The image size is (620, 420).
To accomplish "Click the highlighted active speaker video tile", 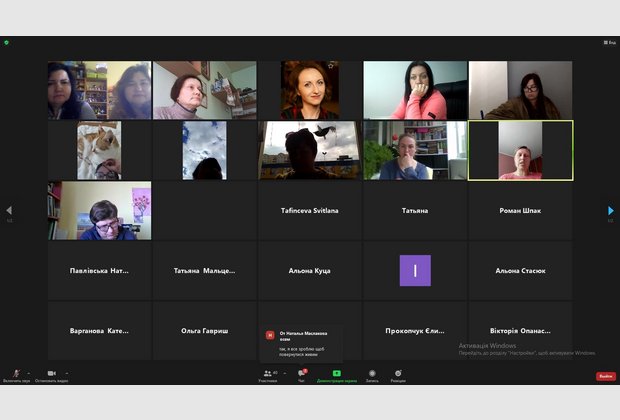I will coord(520,150).
